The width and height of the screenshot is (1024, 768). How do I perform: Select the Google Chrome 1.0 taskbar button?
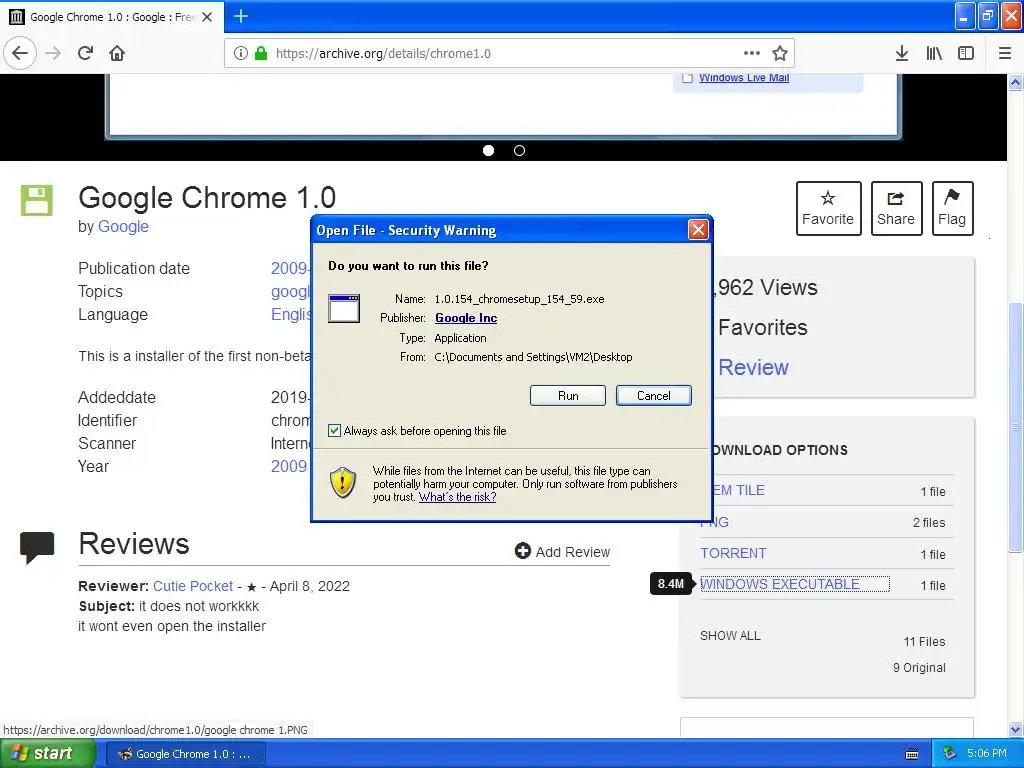[x=185, y=754]
